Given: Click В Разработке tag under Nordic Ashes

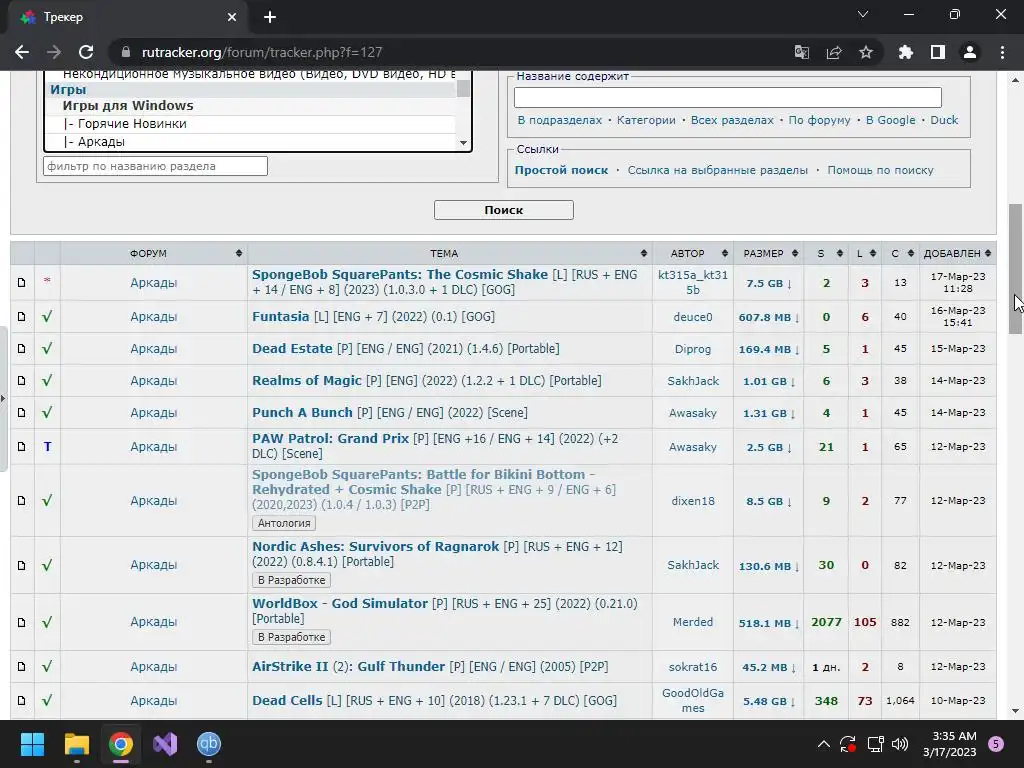Looking at the screenshot, I should tap(291, 580).
